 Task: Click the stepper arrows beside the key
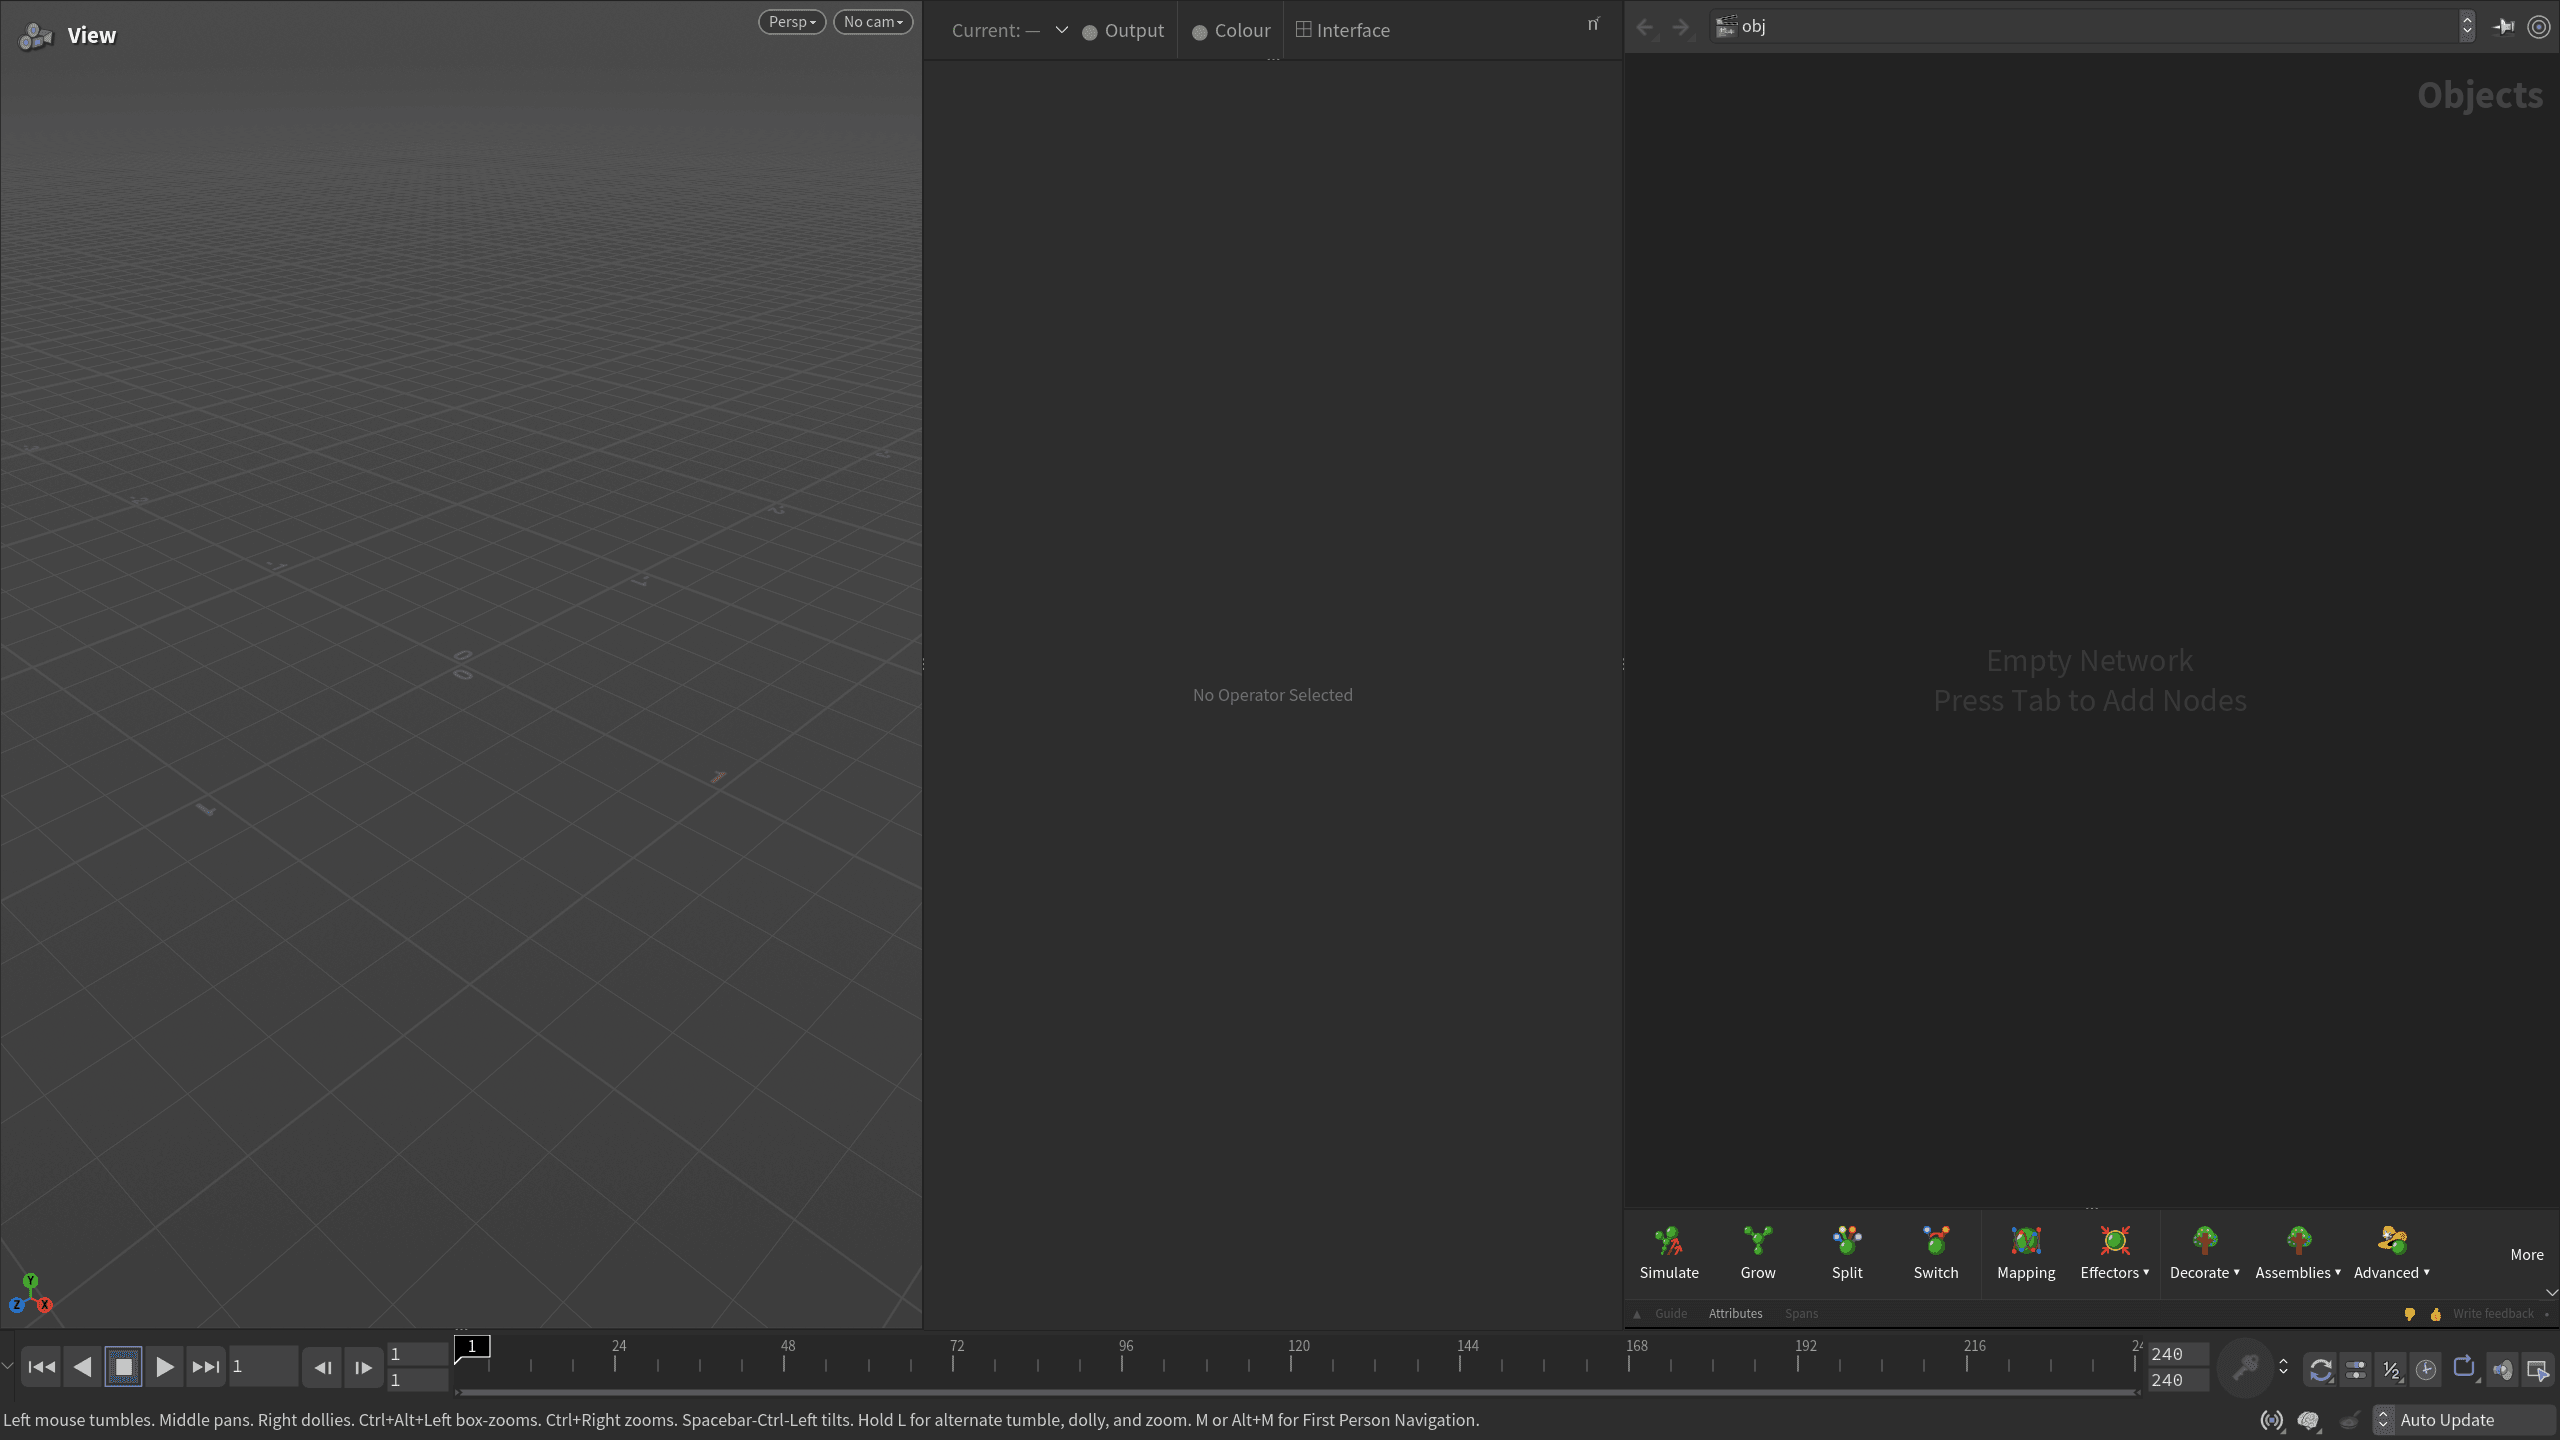(x=2283, y=1366)
